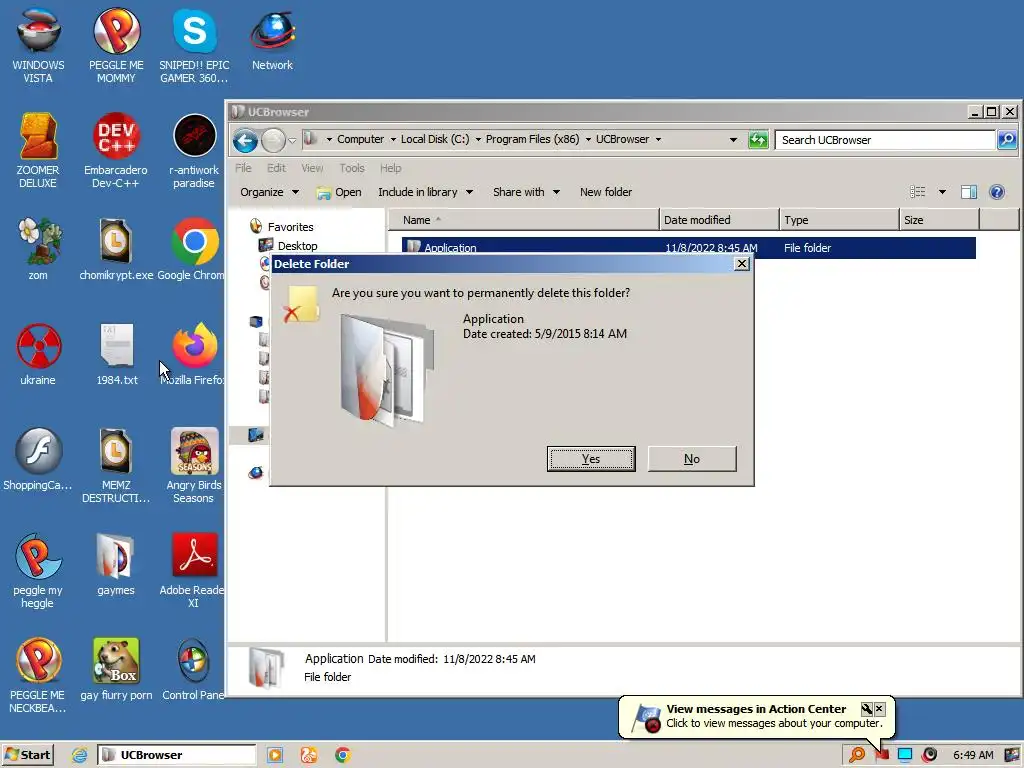Open the Organize dropdown menu

269,192
